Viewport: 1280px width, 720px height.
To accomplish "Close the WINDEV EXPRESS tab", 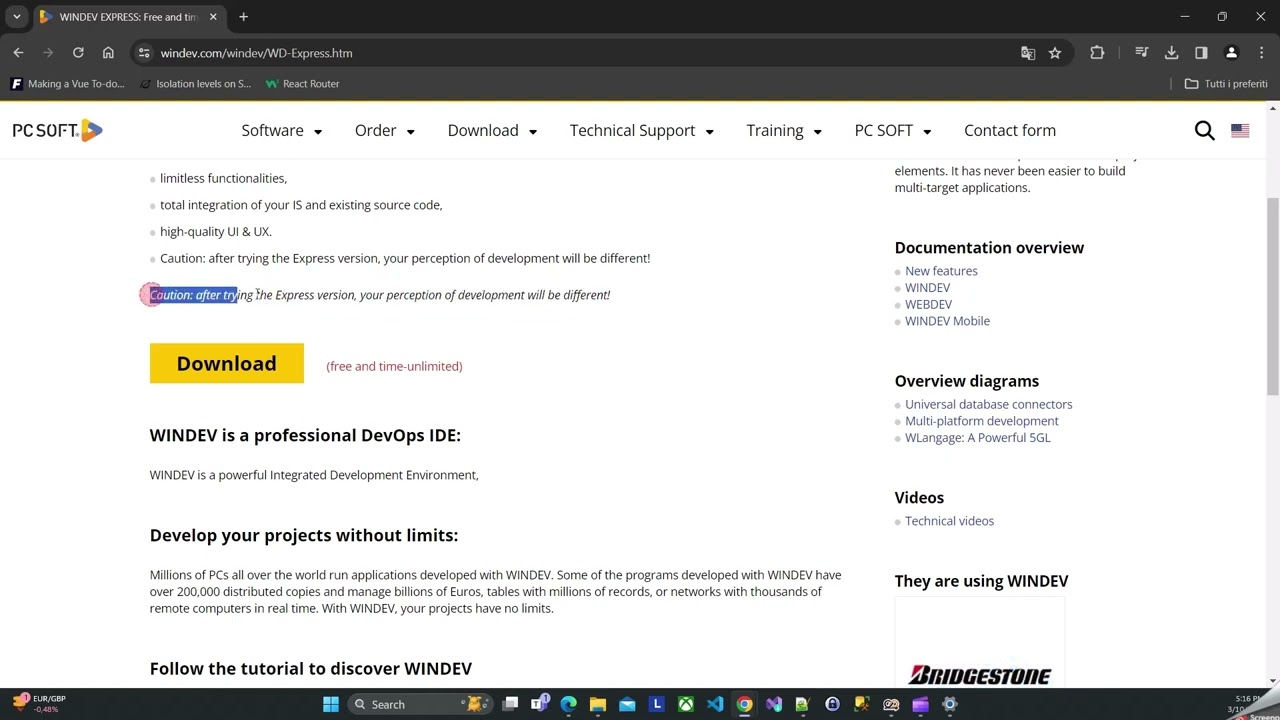I will 213,17.
